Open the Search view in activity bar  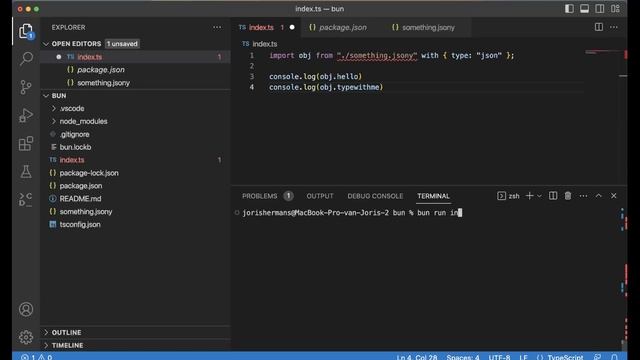26,58
